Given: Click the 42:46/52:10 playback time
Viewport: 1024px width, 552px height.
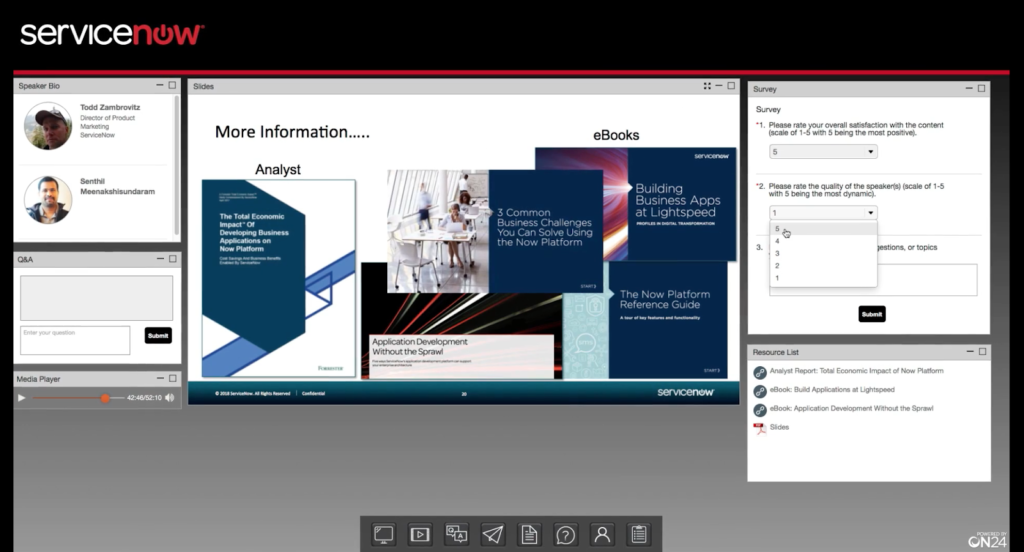Looking at the screenshot, I should 144,397.
